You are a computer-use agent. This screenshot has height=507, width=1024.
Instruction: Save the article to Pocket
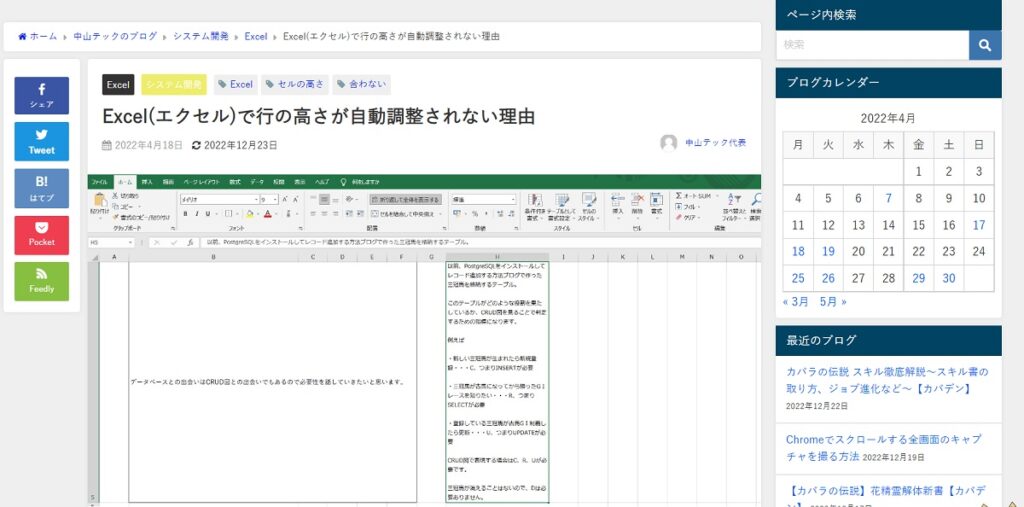coord(42,234)
